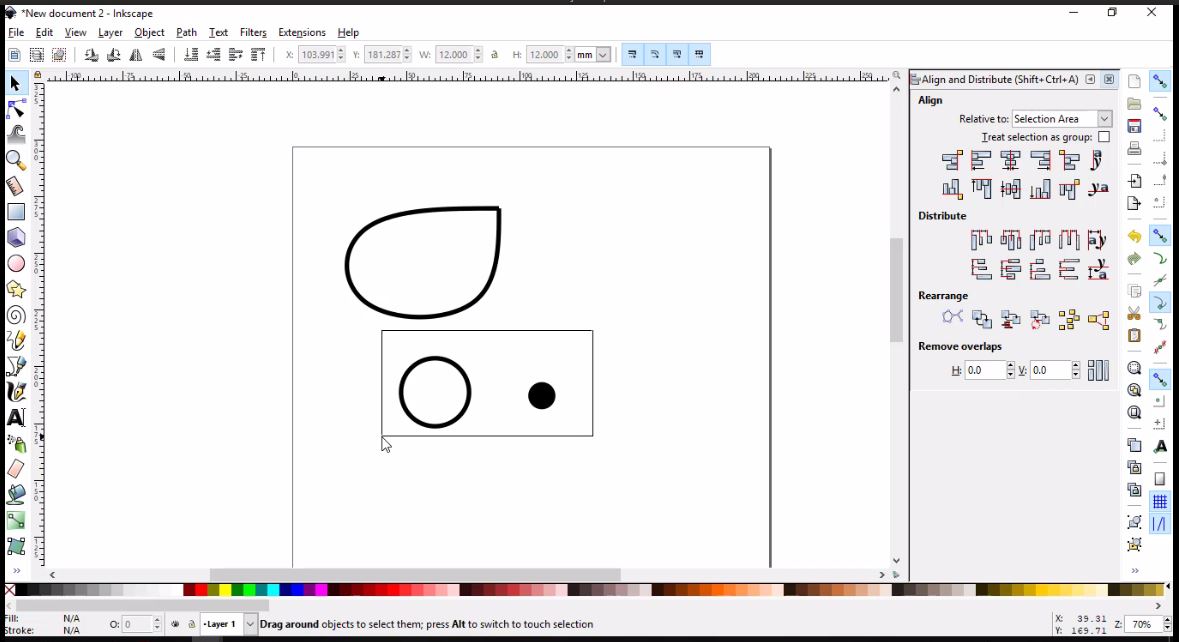Open the File menu
The width and height of the screenshot is (1179, 642).
tap(15, 32)
